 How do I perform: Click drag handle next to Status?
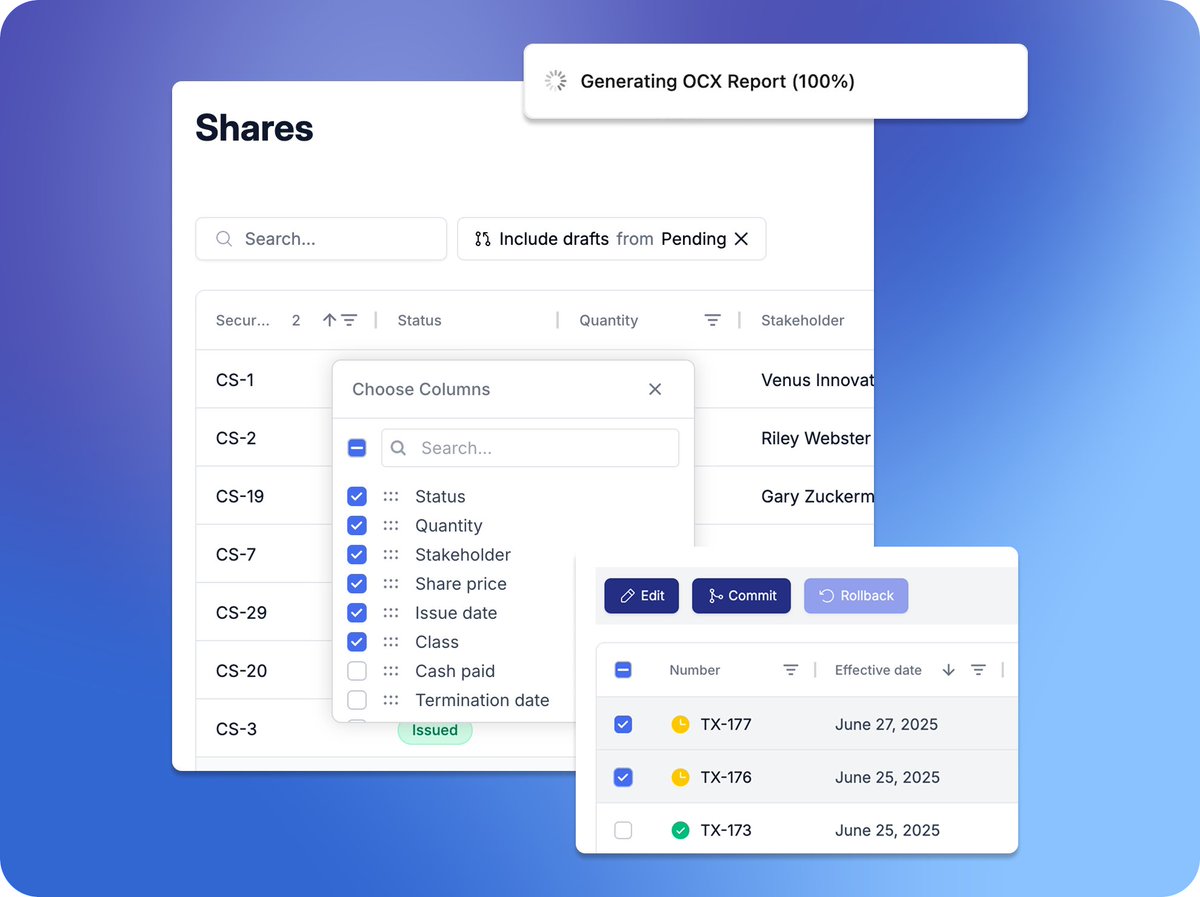coord(391,497)
